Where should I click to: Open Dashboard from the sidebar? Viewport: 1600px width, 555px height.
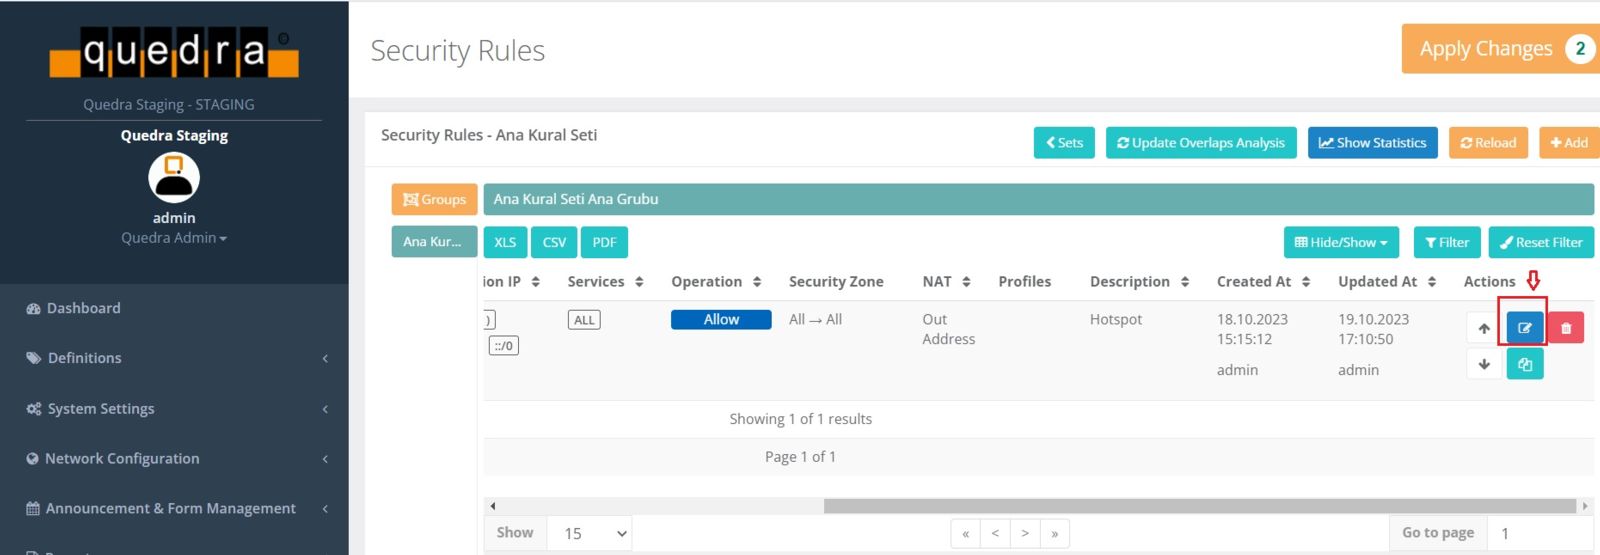(83, 308)
